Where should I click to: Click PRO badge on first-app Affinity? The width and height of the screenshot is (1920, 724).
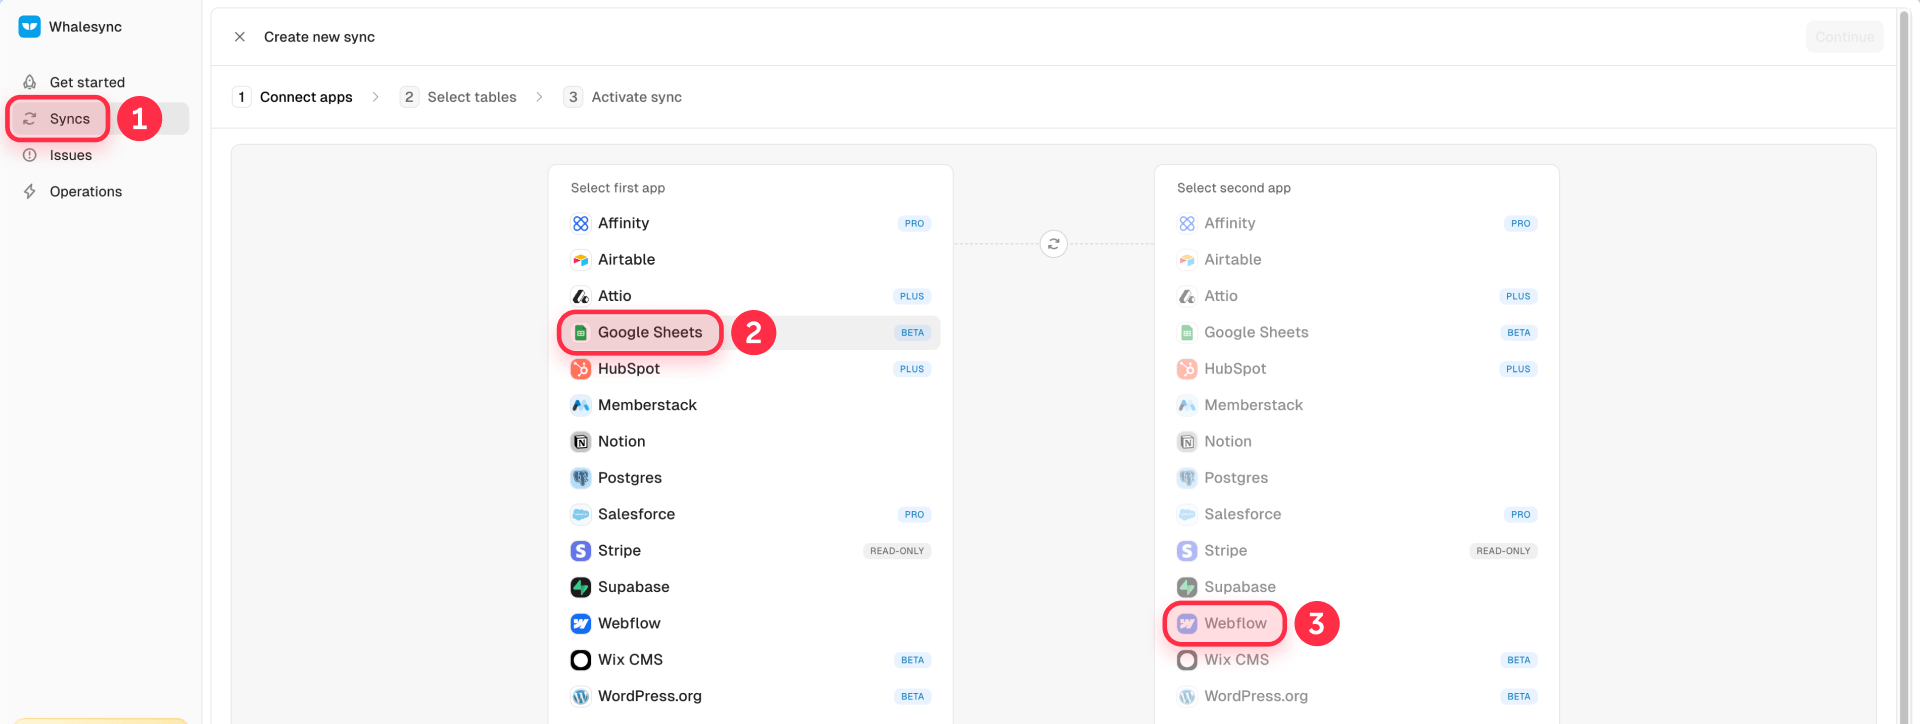914,223
